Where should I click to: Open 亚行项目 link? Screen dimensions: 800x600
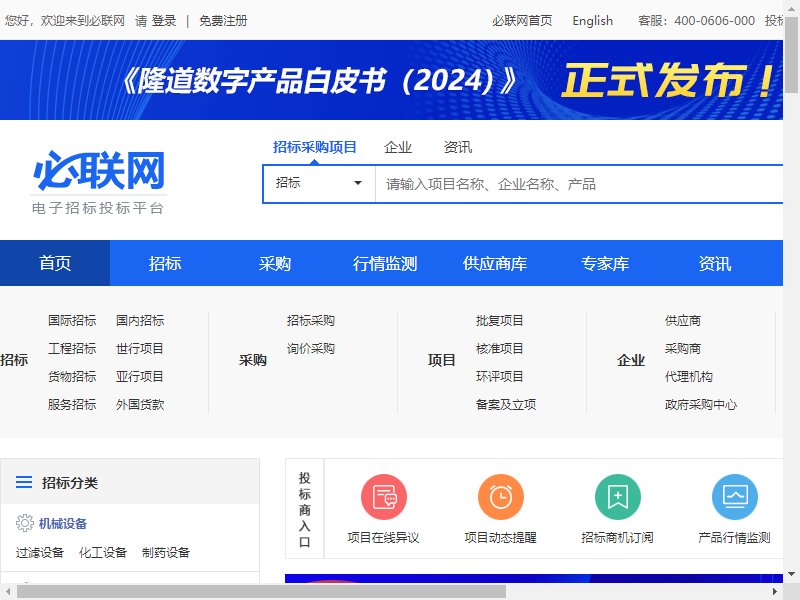140,377
